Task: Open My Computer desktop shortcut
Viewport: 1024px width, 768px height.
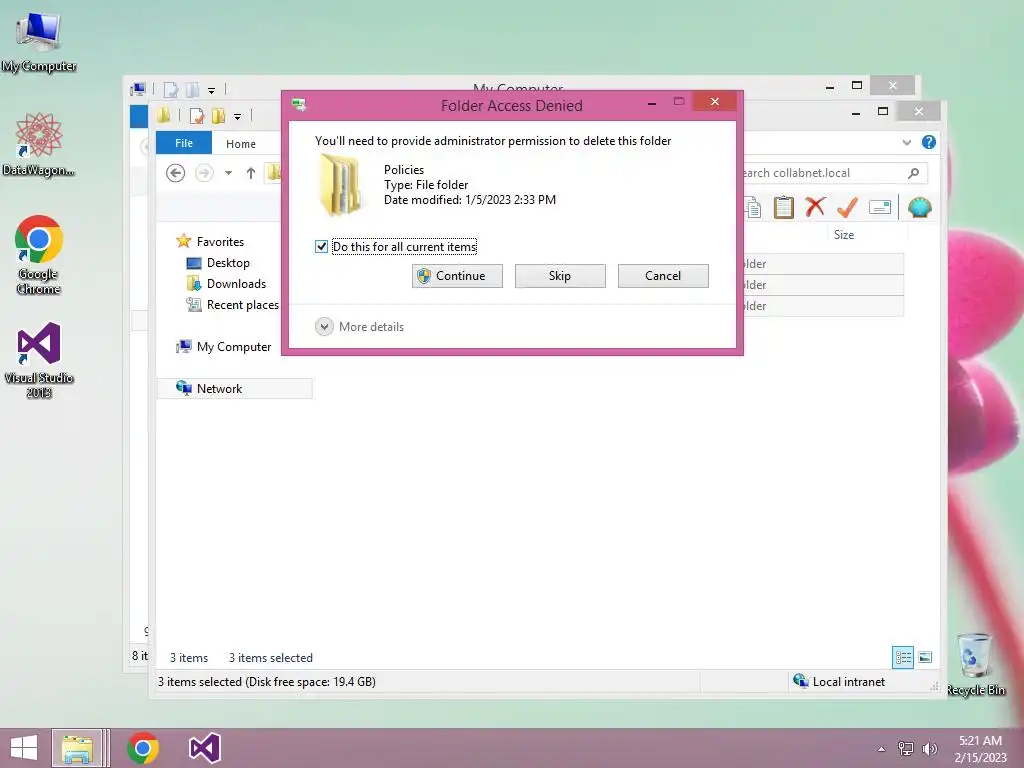Action: (x=39, y=43)
